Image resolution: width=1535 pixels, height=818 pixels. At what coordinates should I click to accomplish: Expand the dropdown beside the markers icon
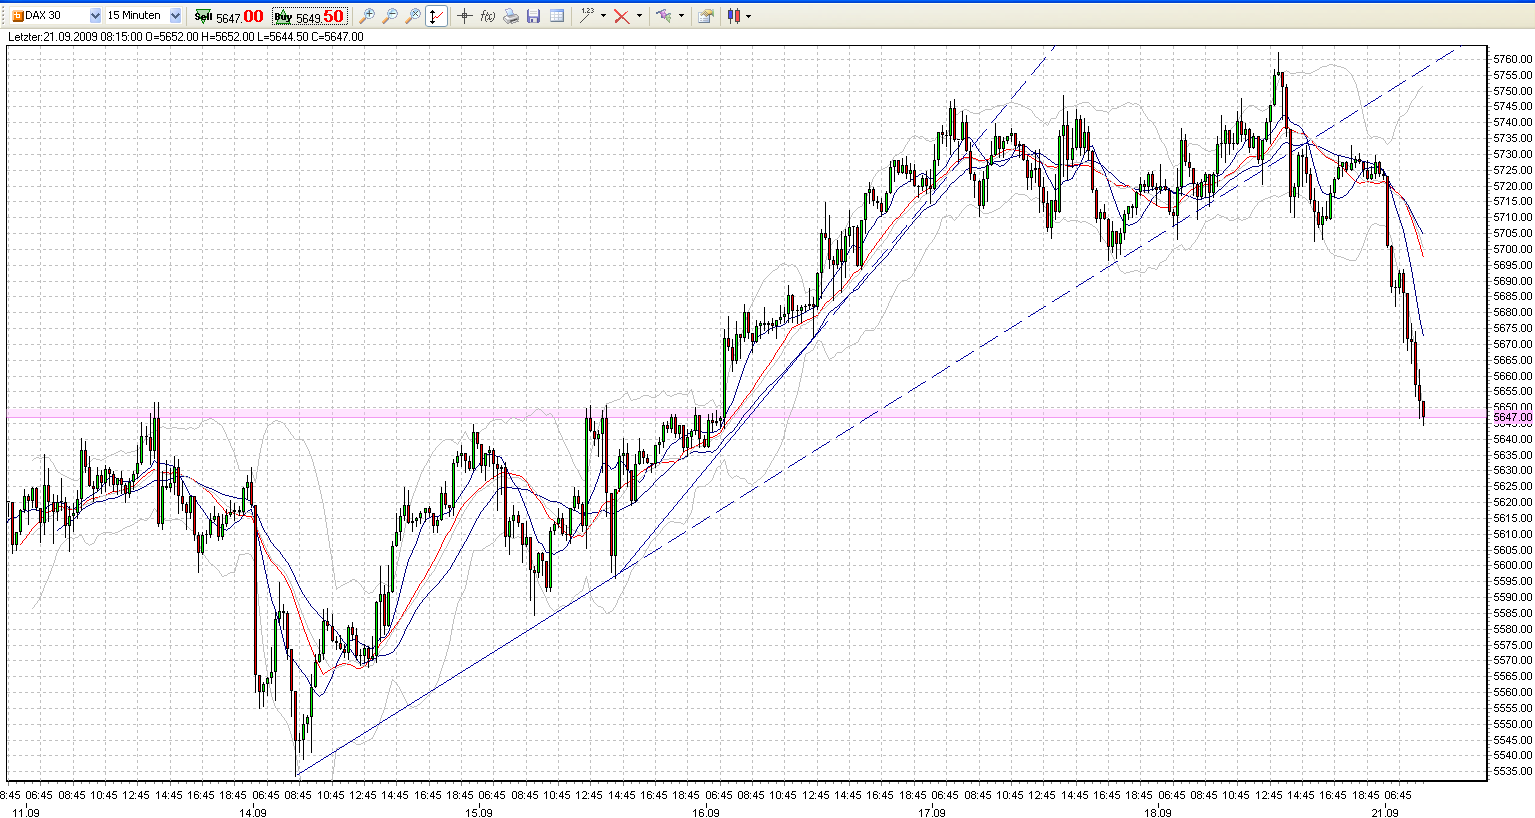coord(681,16)
